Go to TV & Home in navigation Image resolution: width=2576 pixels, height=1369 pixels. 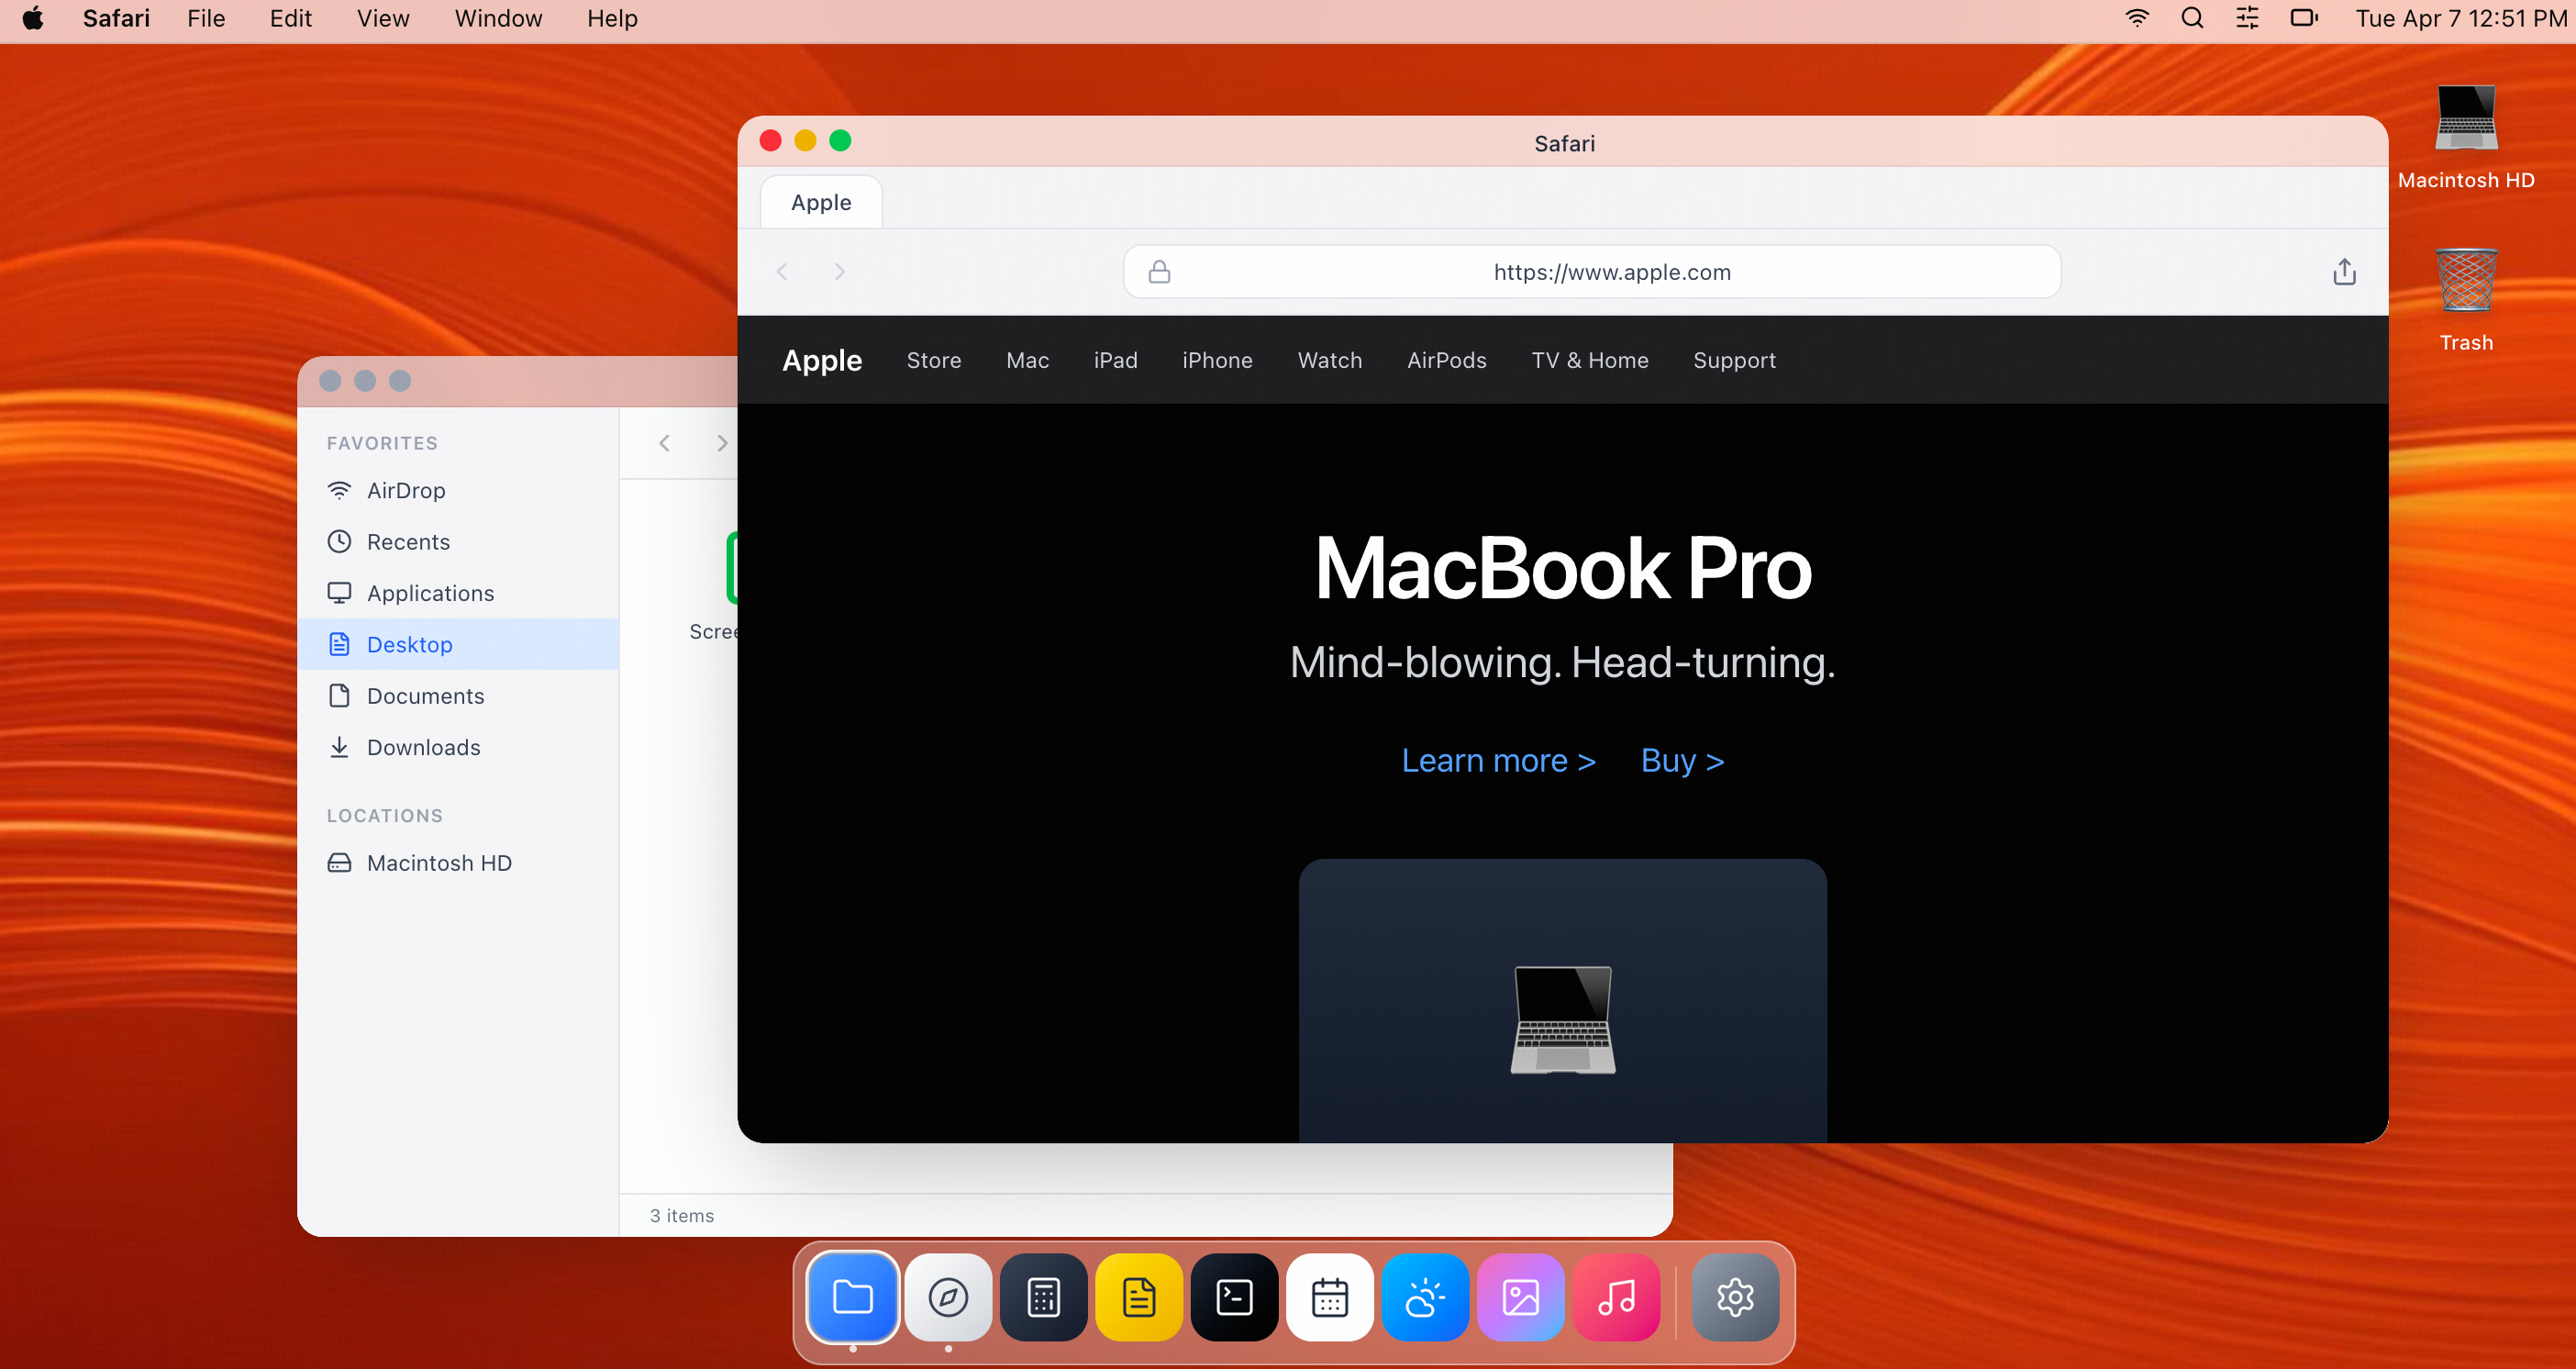click(x=1589, y=360)
